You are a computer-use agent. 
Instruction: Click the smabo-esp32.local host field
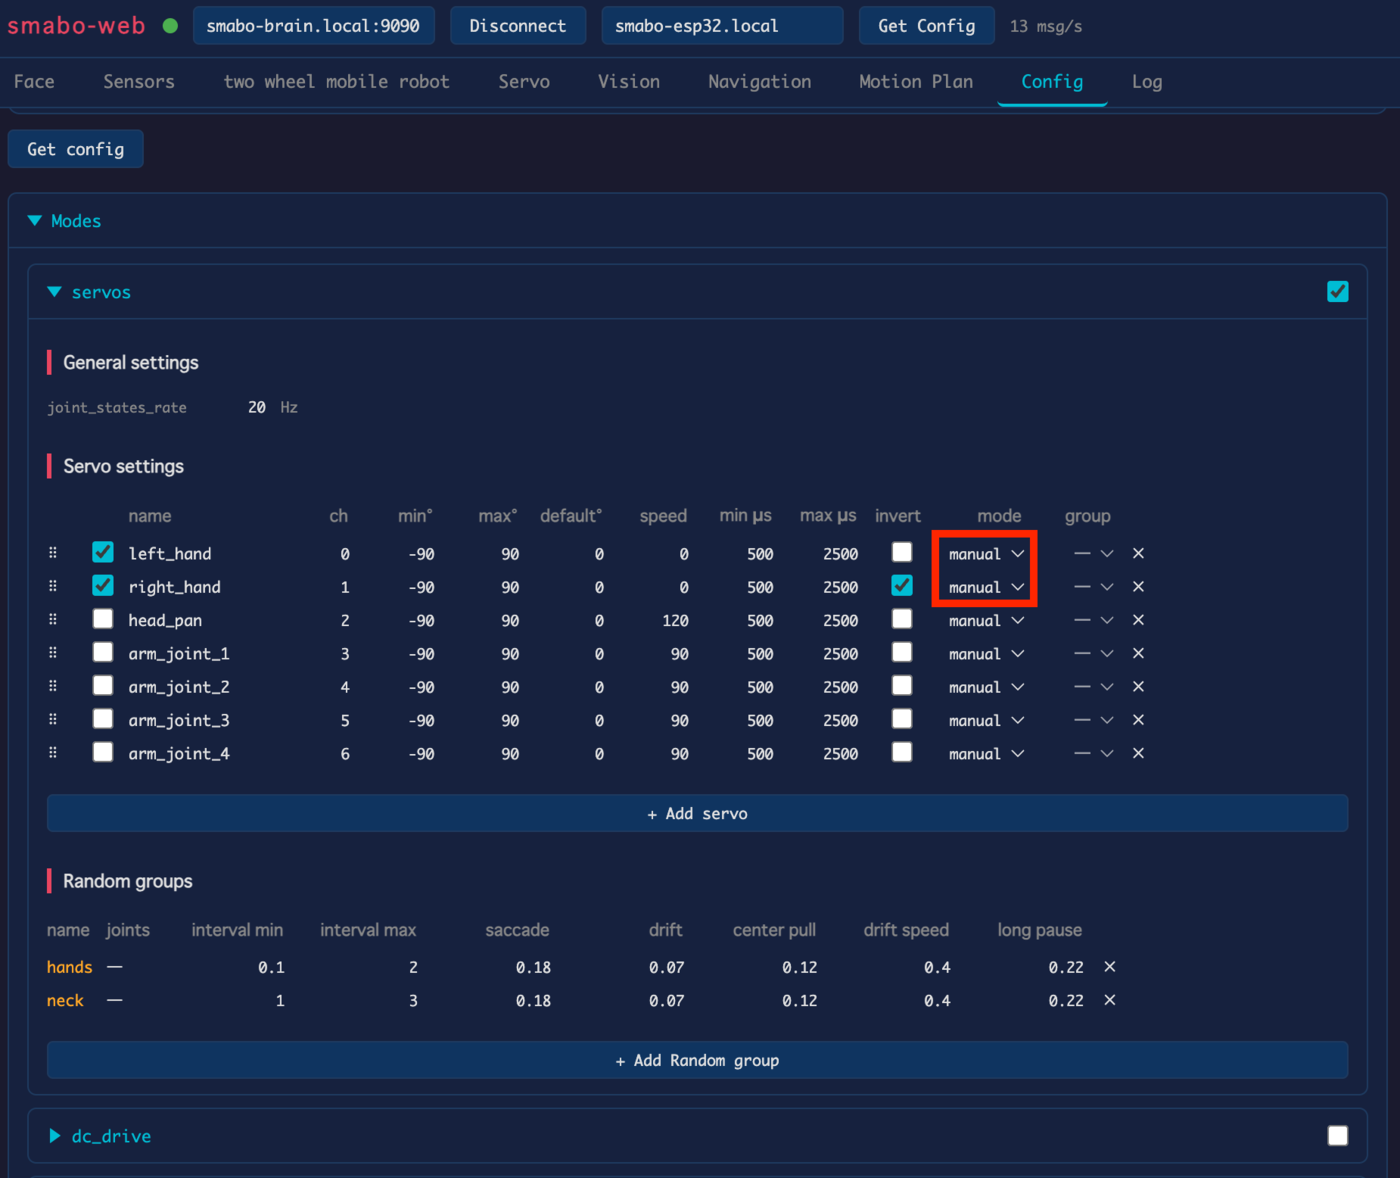pos(722,26)
